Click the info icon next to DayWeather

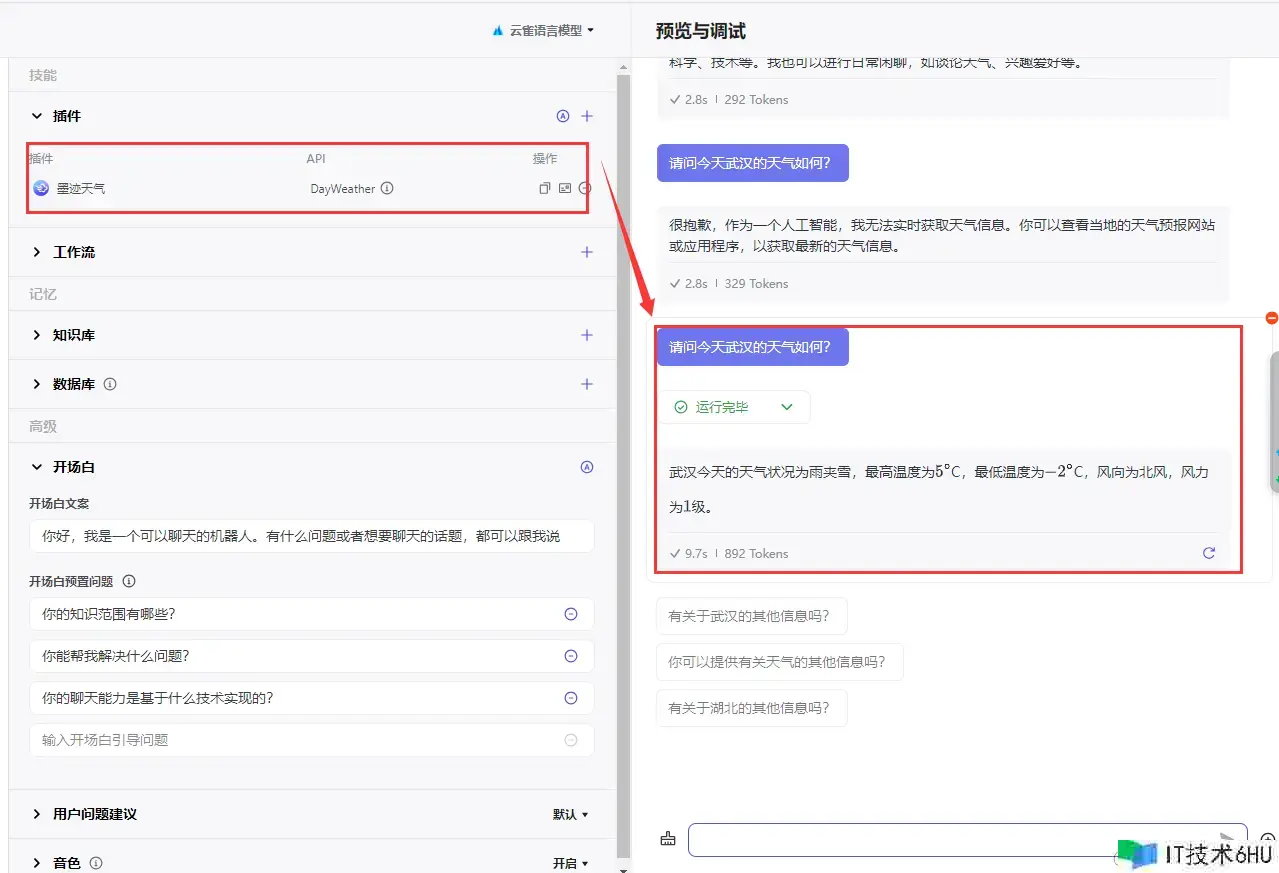click(387, 188)
